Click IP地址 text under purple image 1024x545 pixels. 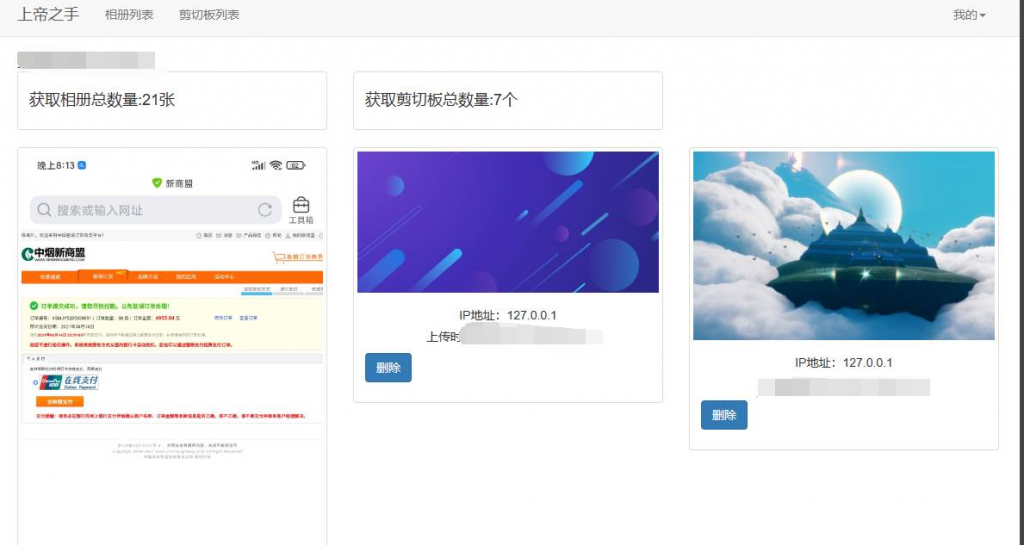tap(508, 315)
